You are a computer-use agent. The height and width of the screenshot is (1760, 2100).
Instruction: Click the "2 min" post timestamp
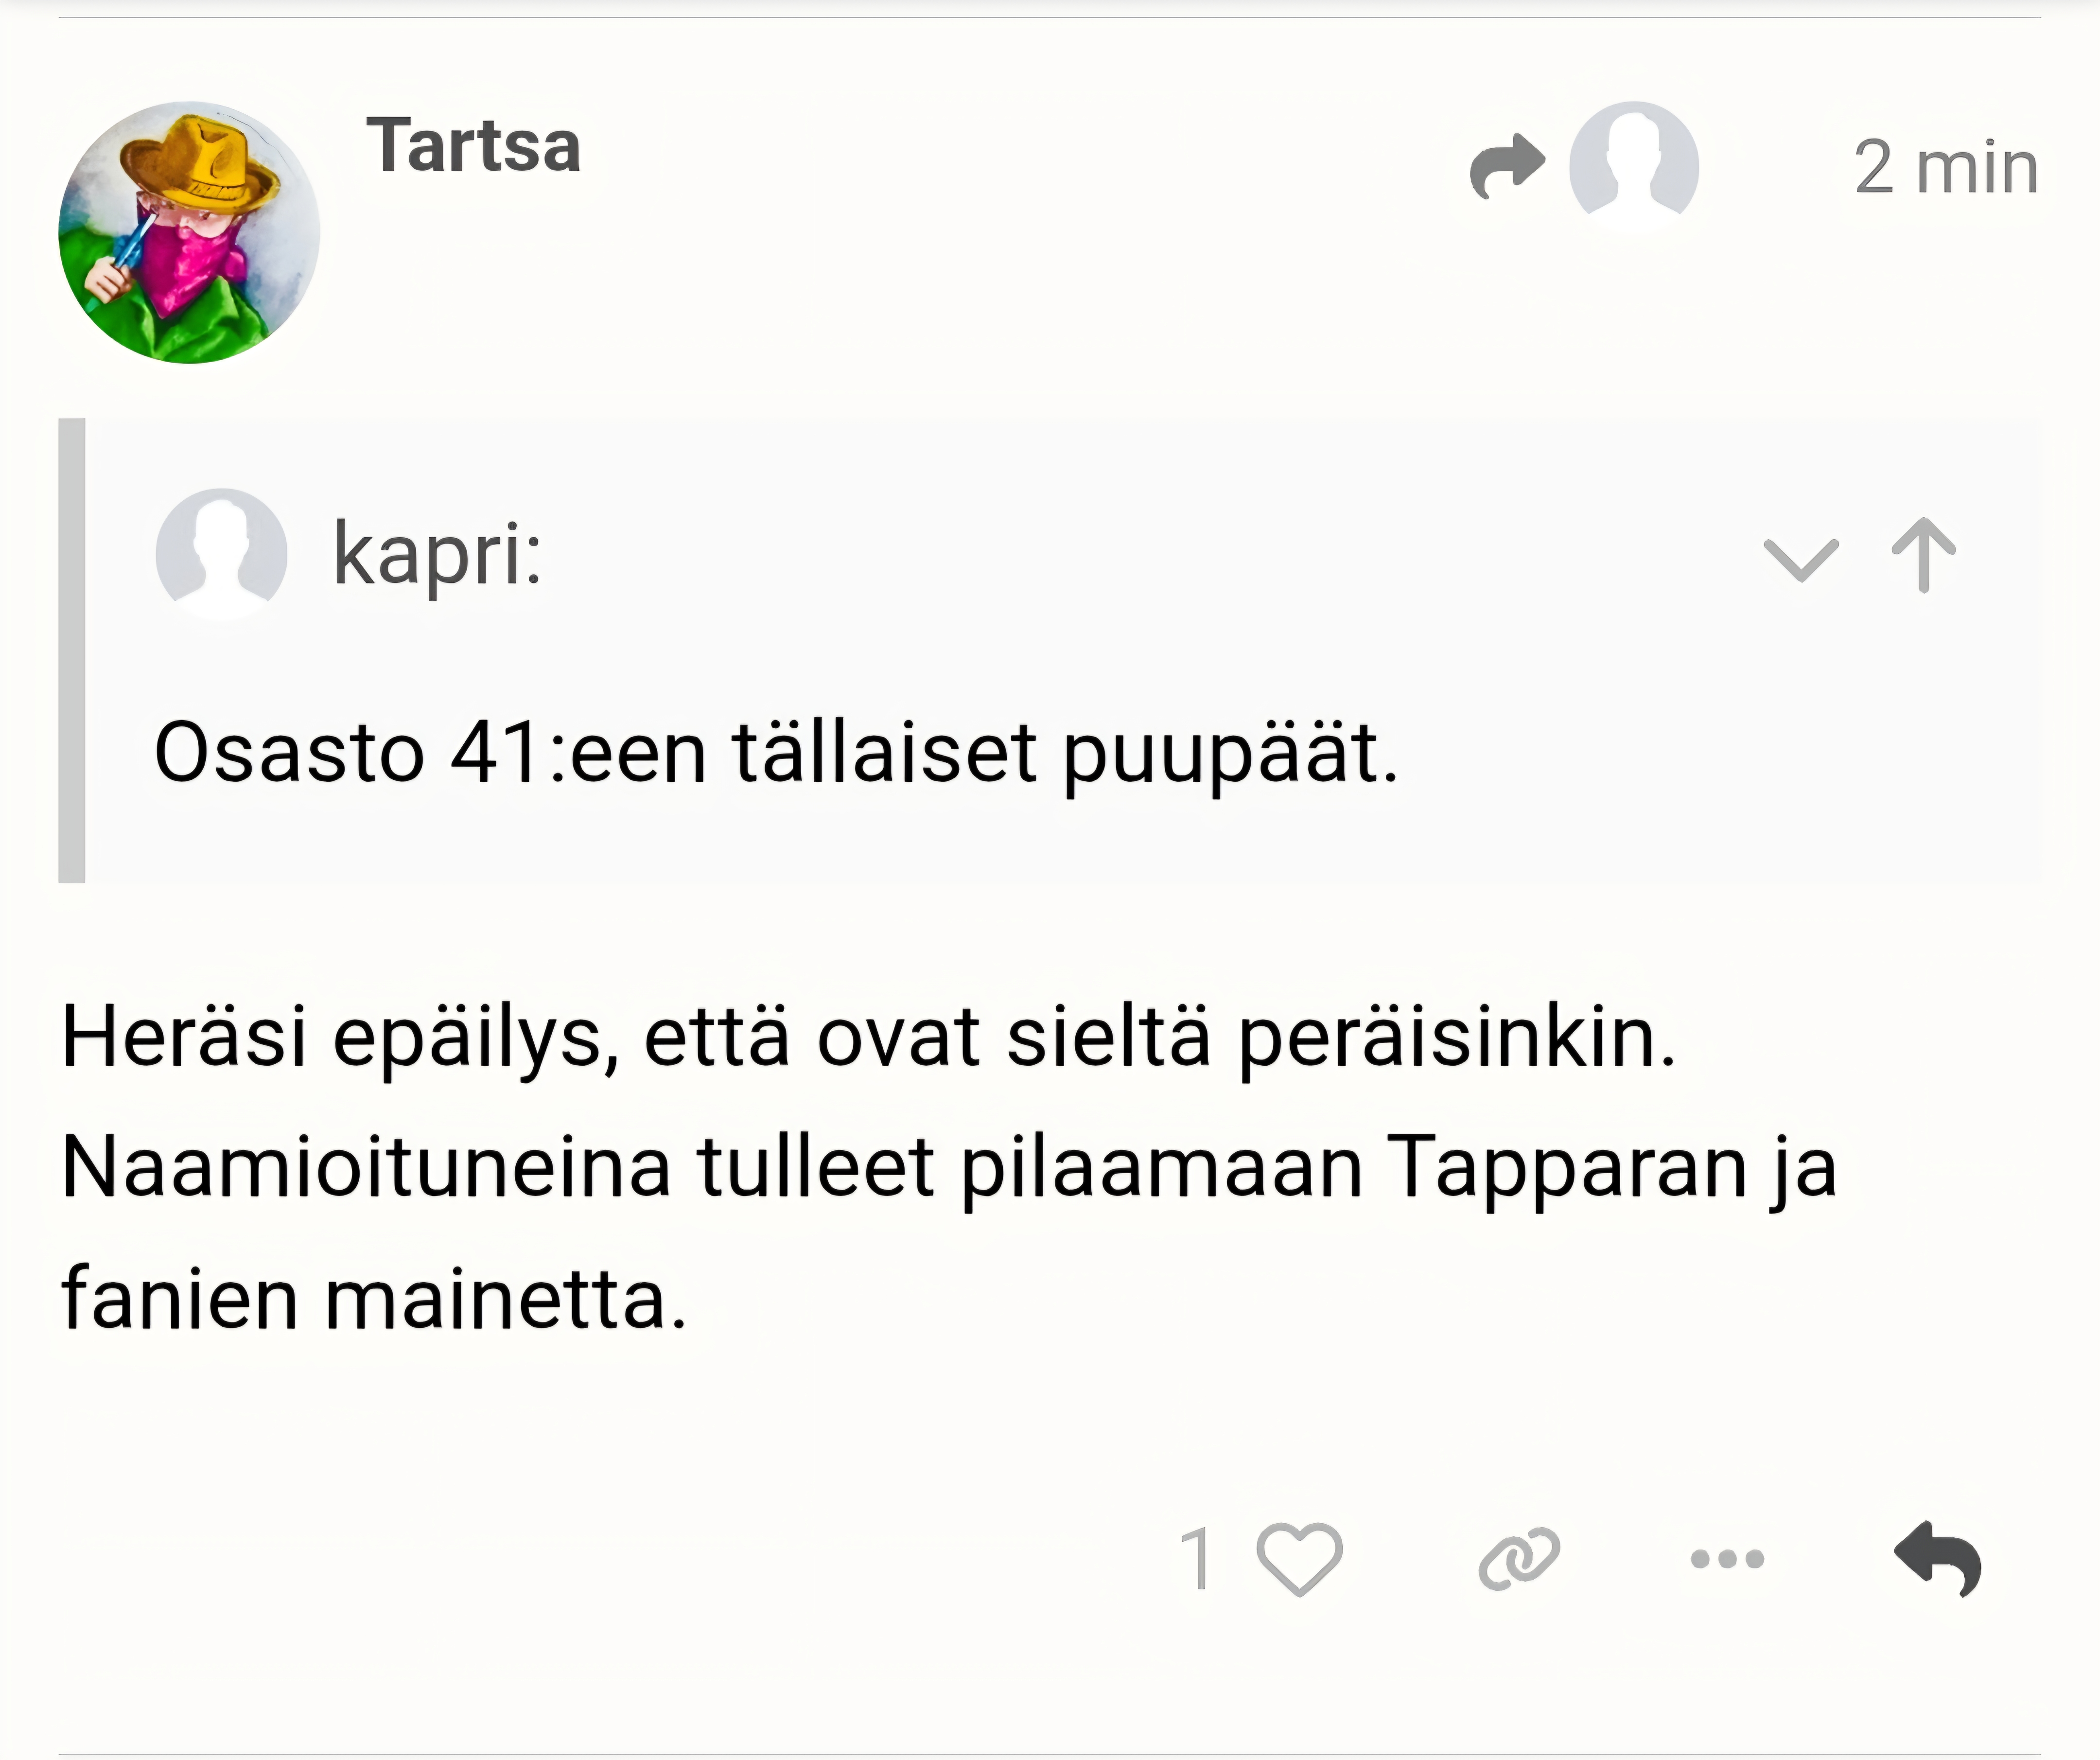pyautogui.click(x=1945, y=167)
